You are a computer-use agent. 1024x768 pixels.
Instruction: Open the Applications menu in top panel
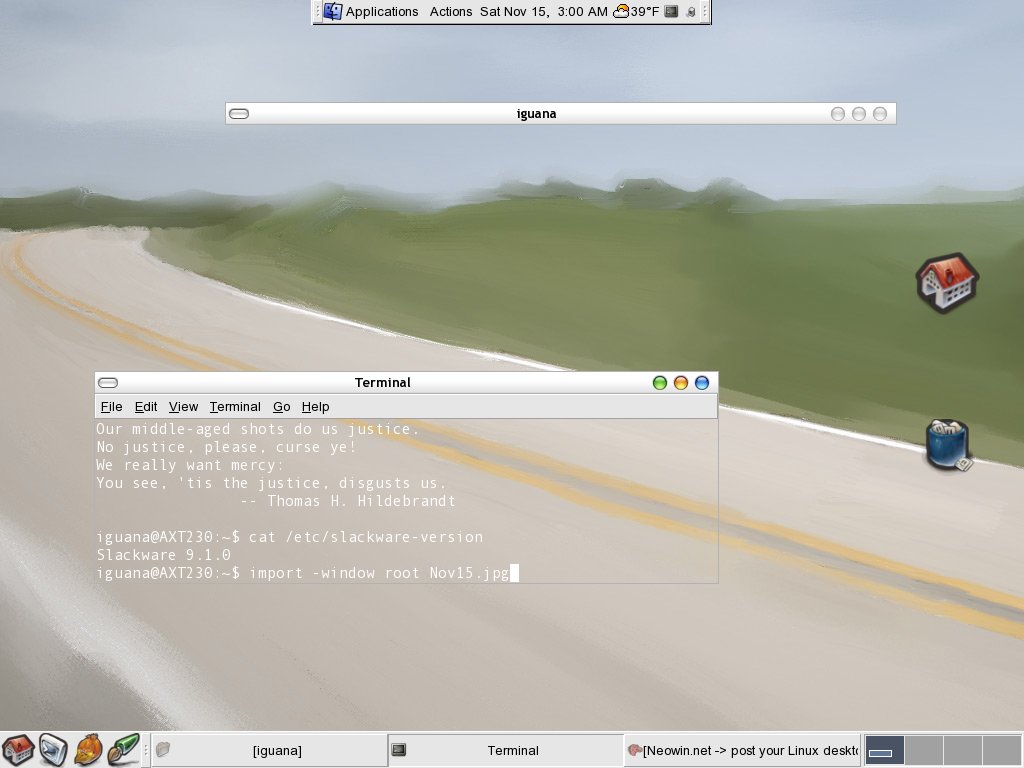click(381, 12)
